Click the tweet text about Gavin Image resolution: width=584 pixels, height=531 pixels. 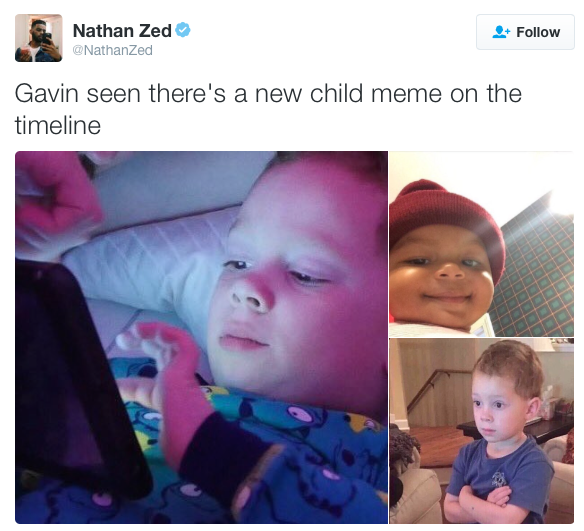pyautogui.click(x=268, y=109)
